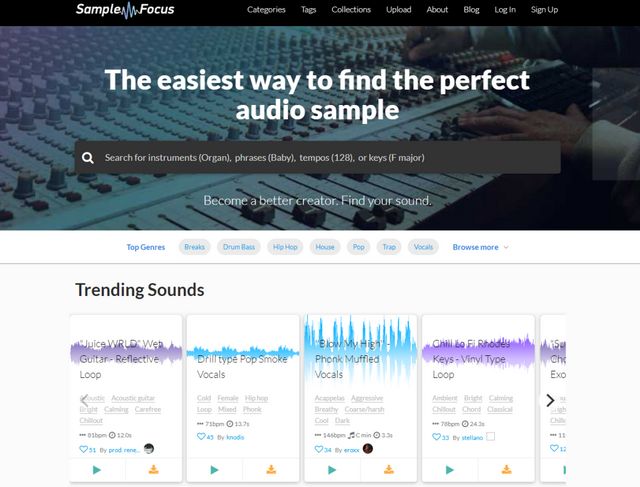Open eroxx's profile link
The width and height of the screenshot is (640, 487).
(352, 450)
